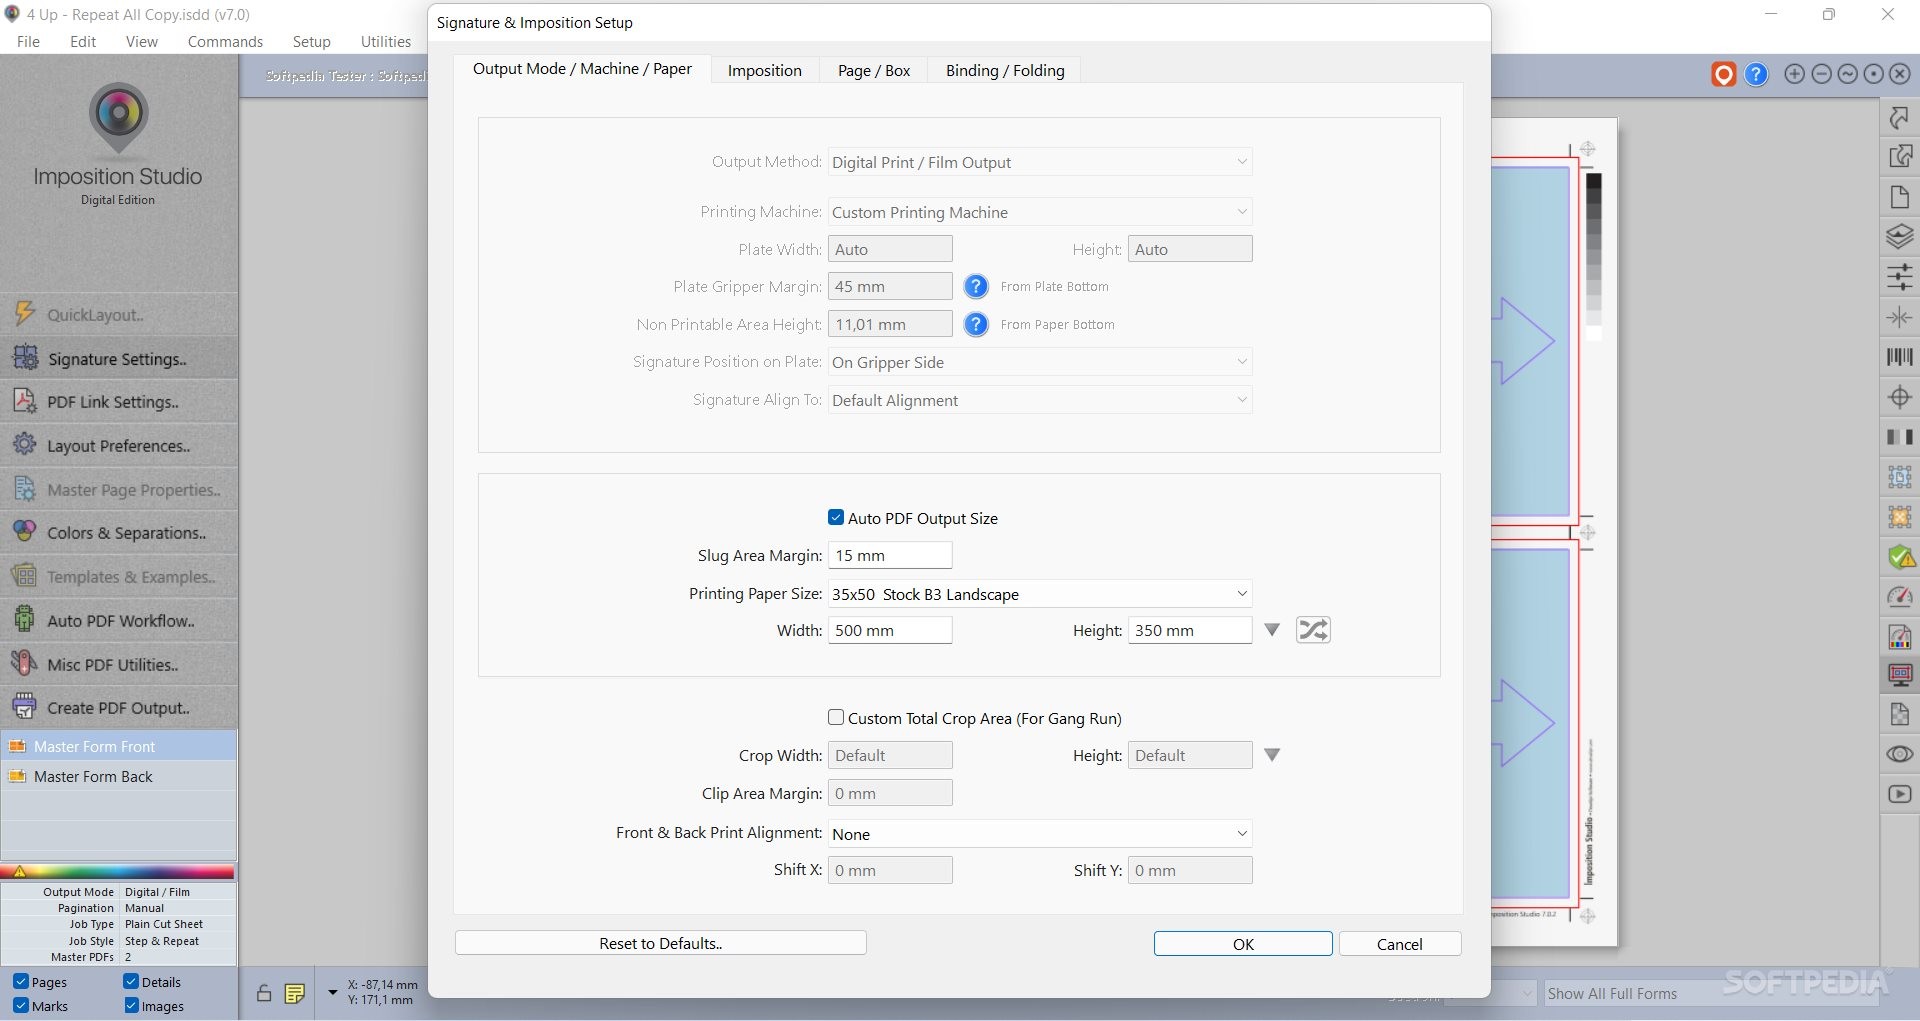Click the curved arrow icon in right toolbar

[x=1899, y=118]
